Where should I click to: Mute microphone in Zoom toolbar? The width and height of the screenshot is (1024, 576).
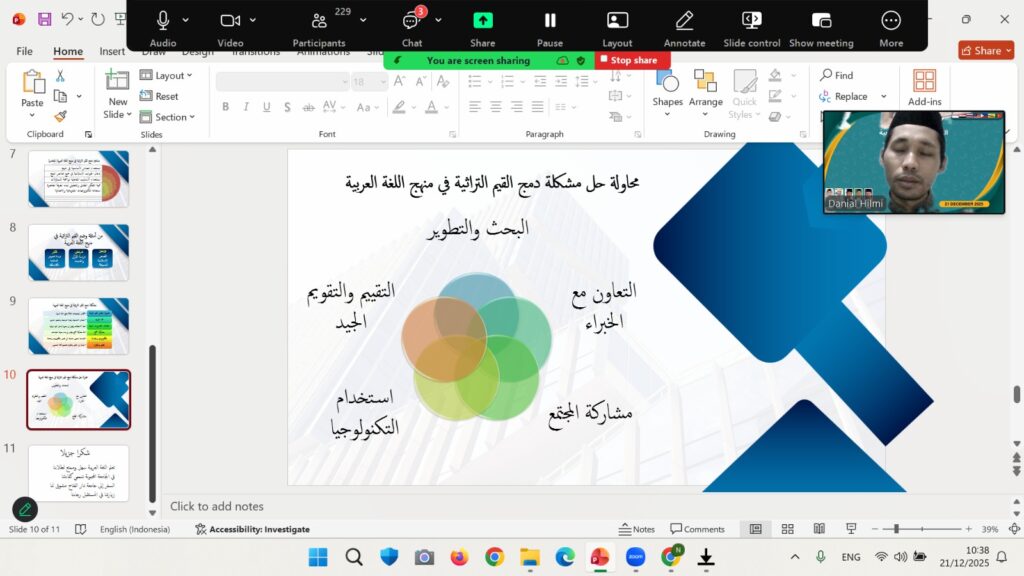click(x=162, y=21)
